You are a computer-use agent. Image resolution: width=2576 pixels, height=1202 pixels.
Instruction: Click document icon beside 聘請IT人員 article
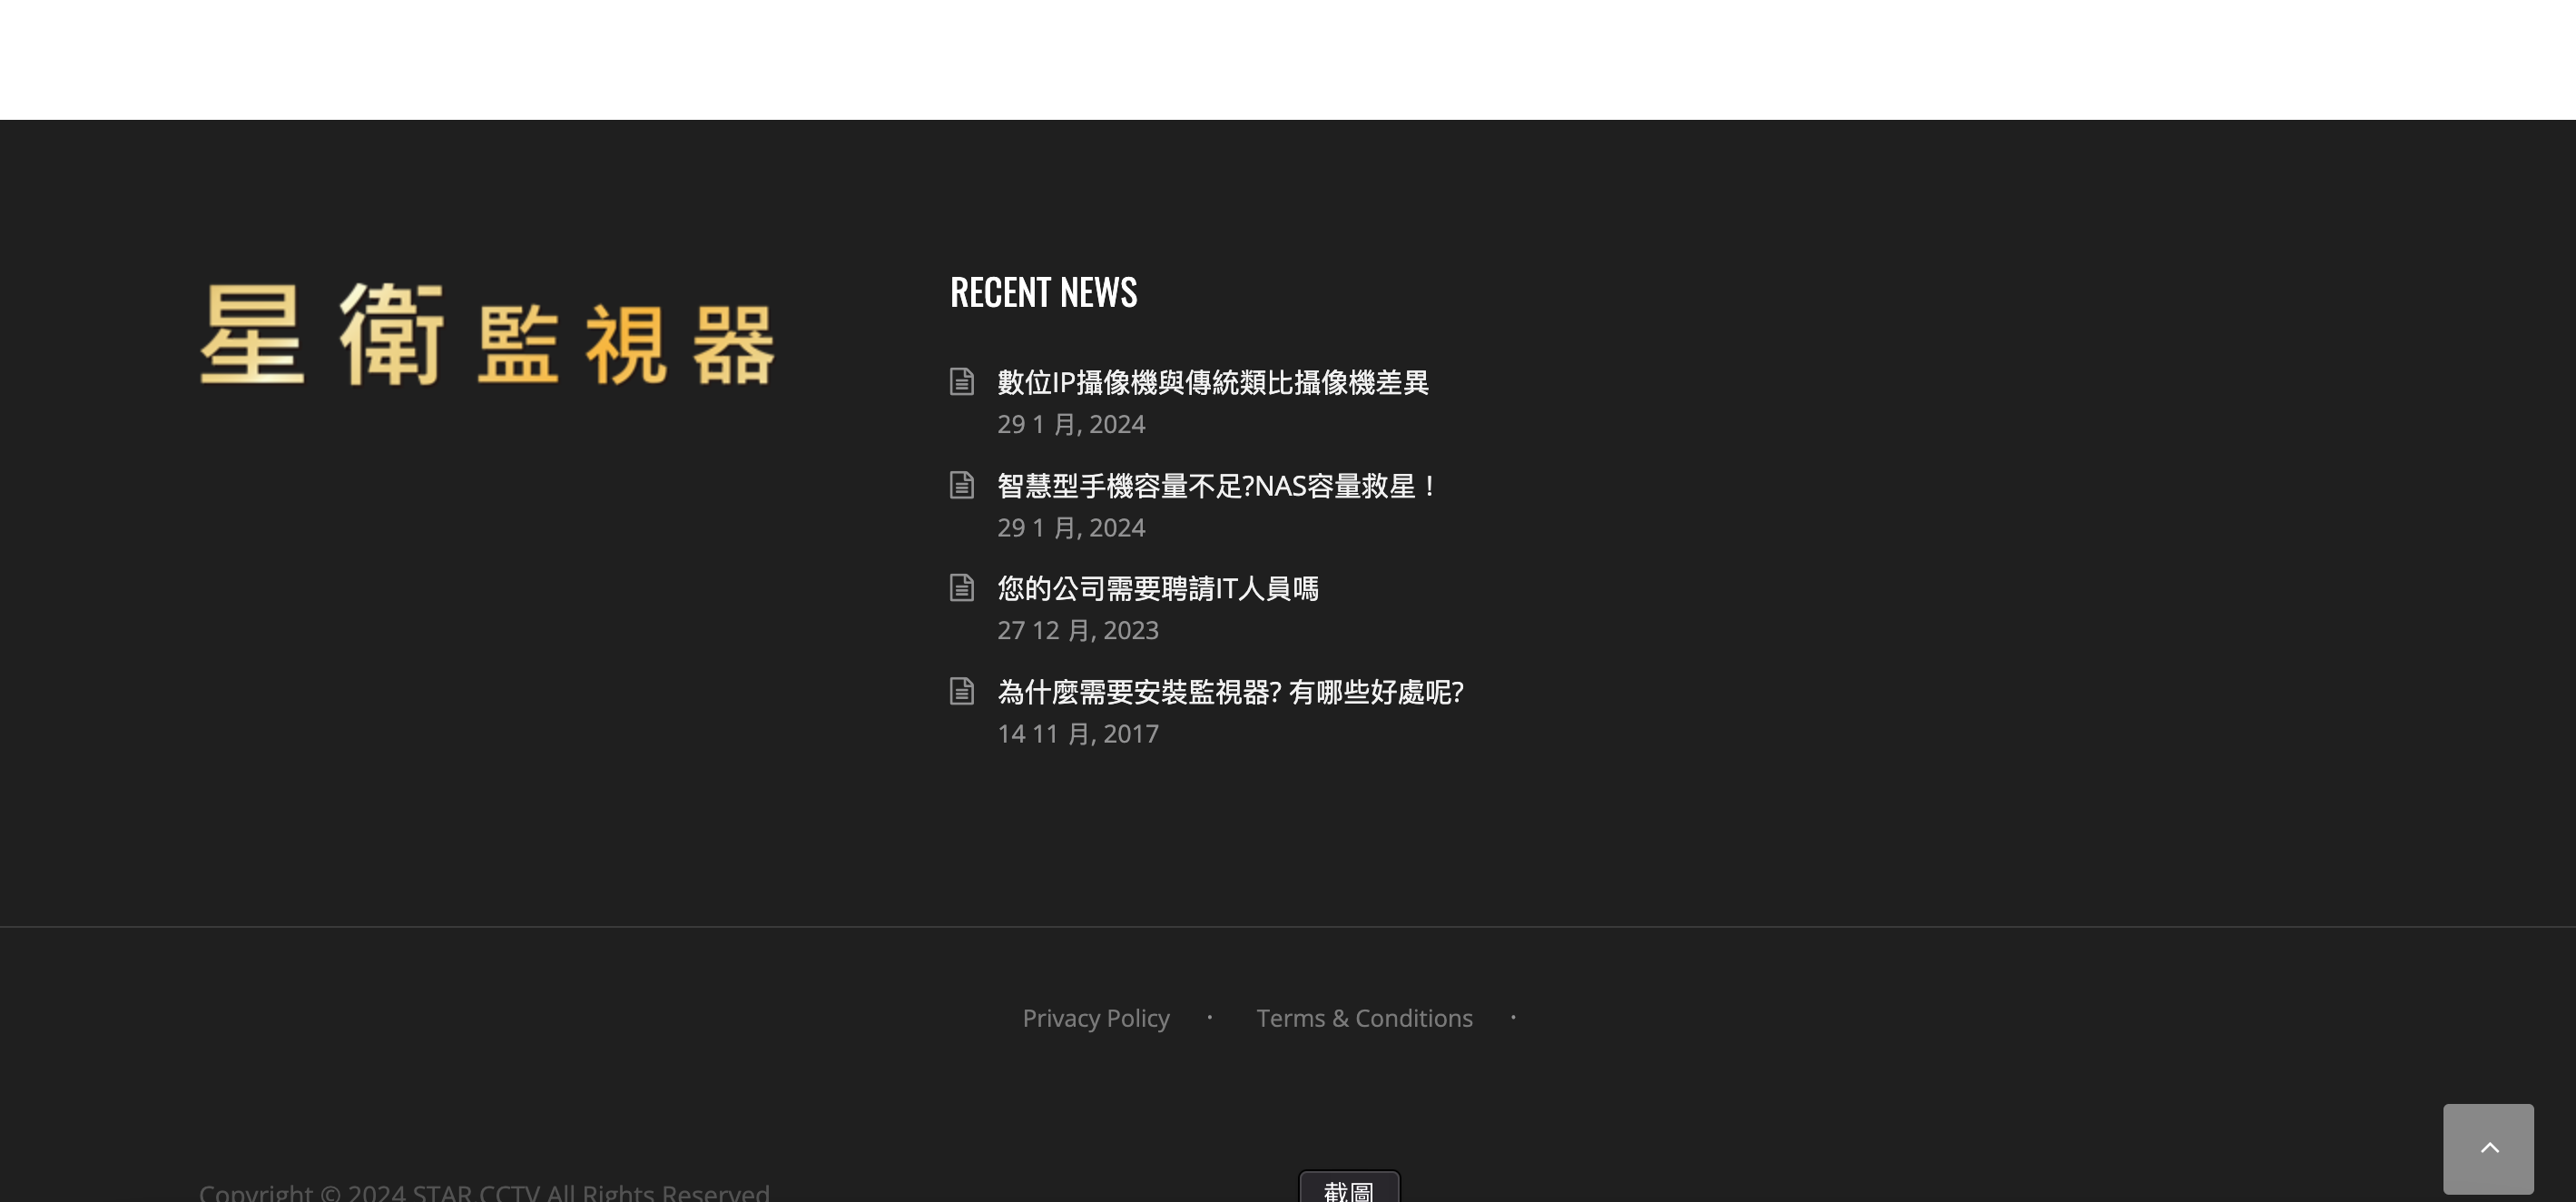[961, 588]
